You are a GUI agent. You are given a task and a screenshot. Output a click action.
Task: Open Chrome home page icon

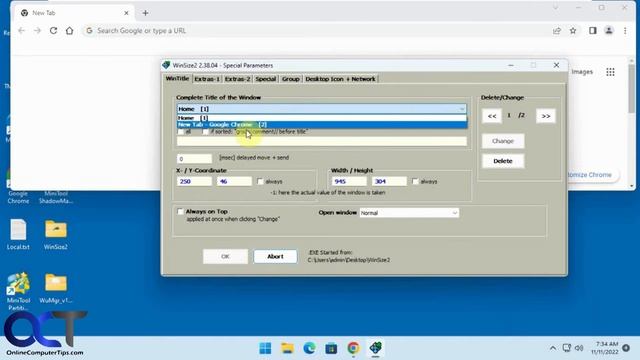pos(69,31)
